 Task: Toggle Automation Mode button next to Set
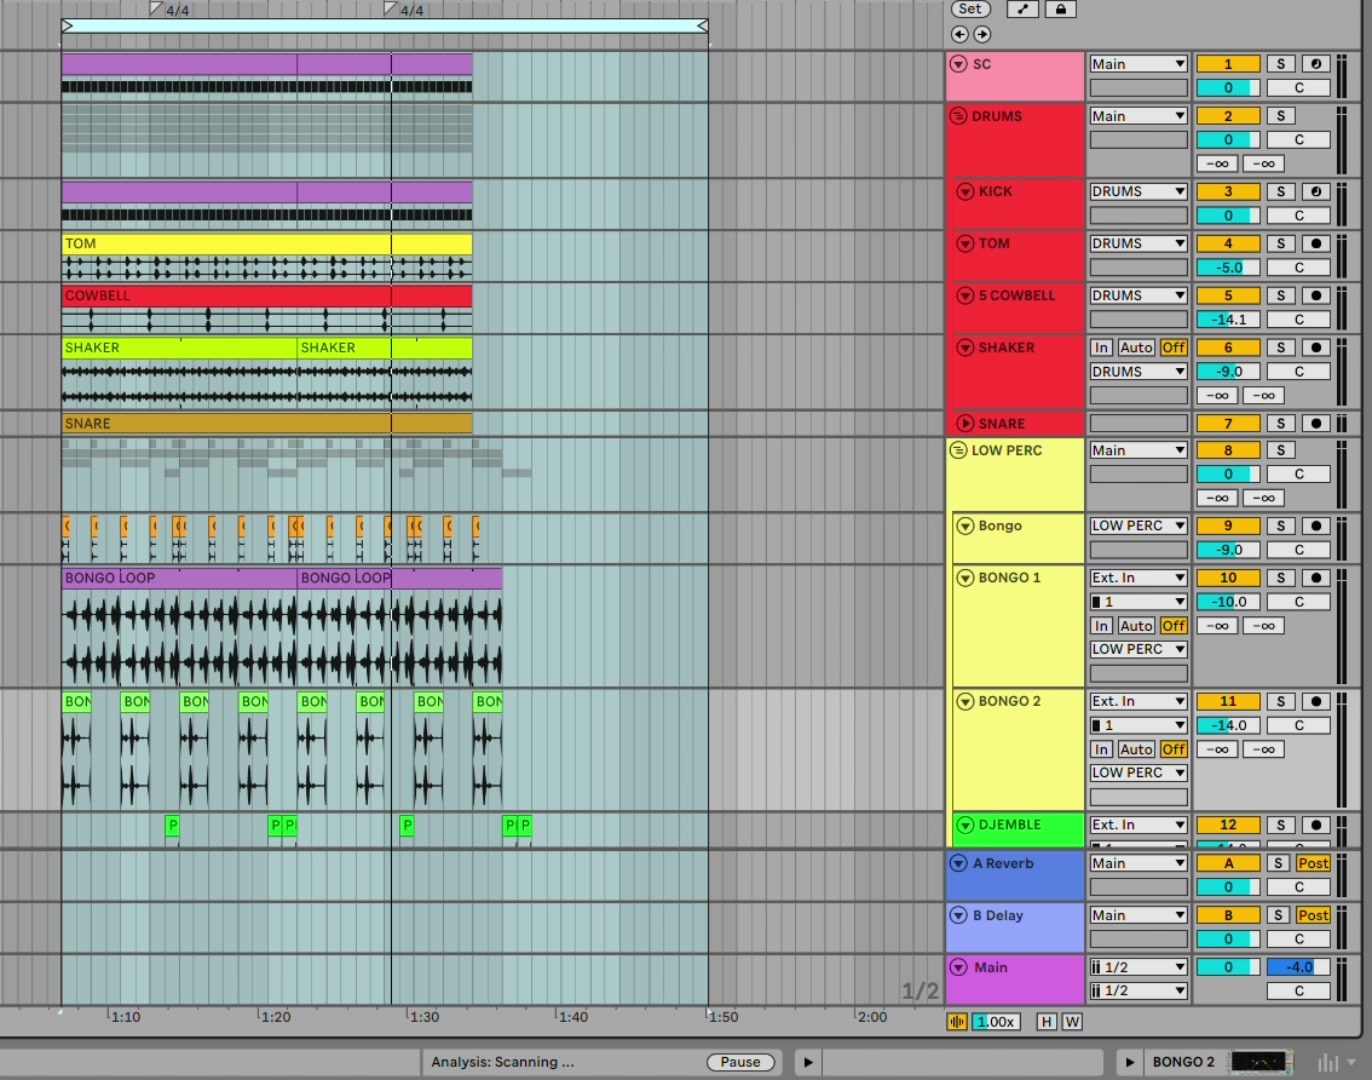click(1022, 9)
